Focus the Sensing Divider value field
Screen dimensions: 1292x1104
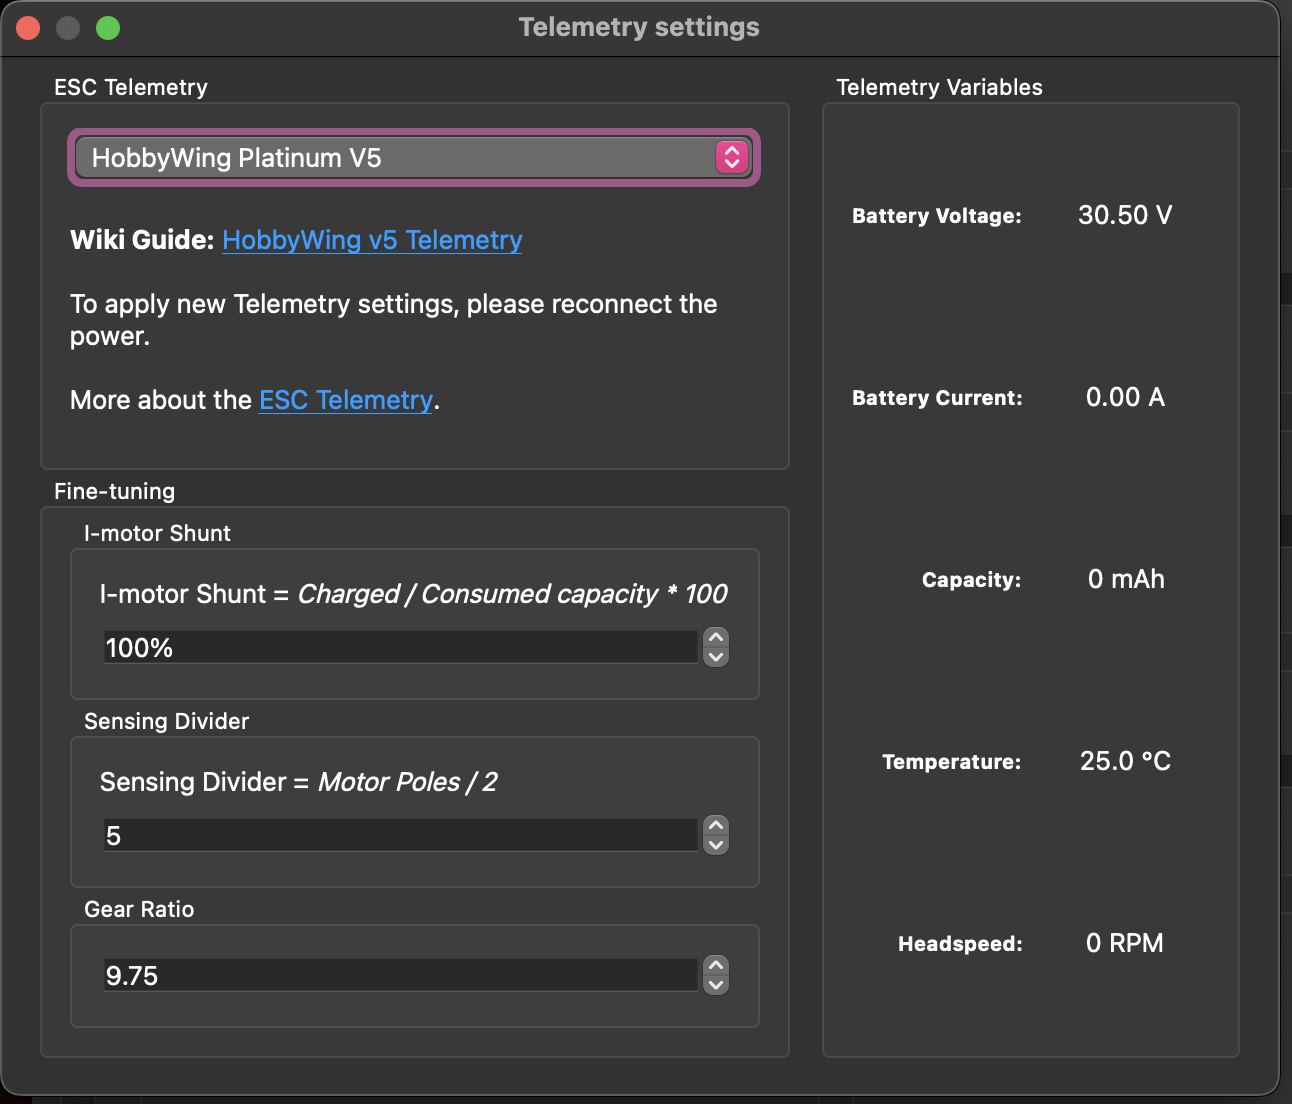[400, 836]
